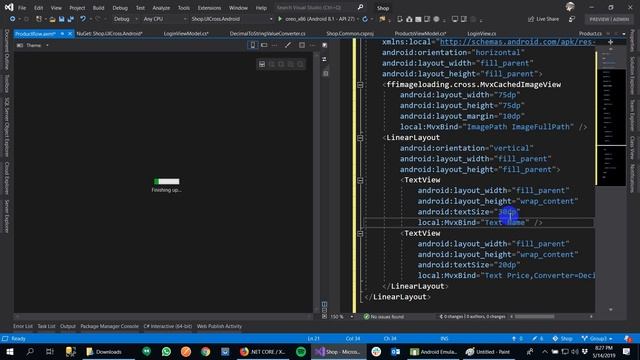Click the Save file toolbar icon
This screenshot has width=640, height=360.
click(61, 19)
